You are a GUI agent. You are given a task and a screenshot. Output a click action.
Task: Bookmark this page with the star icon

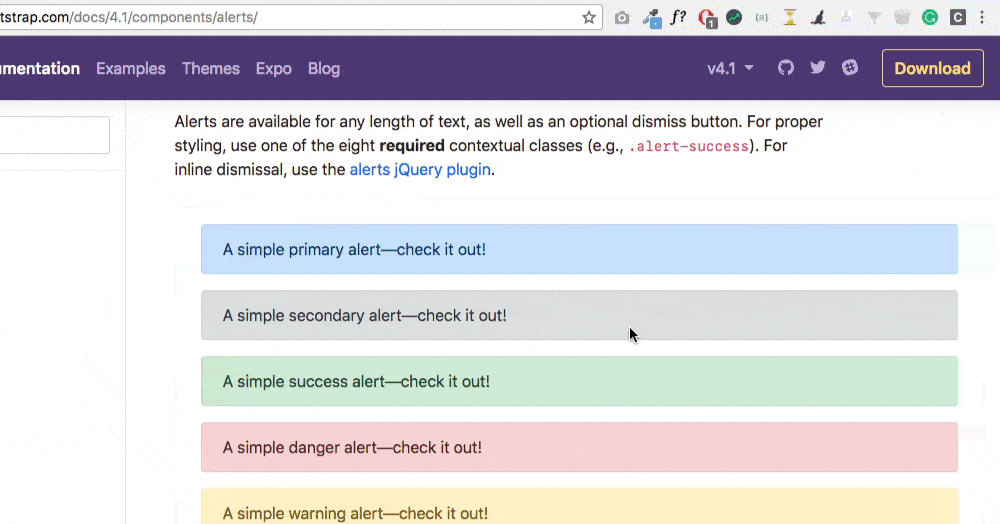[589, 17]
